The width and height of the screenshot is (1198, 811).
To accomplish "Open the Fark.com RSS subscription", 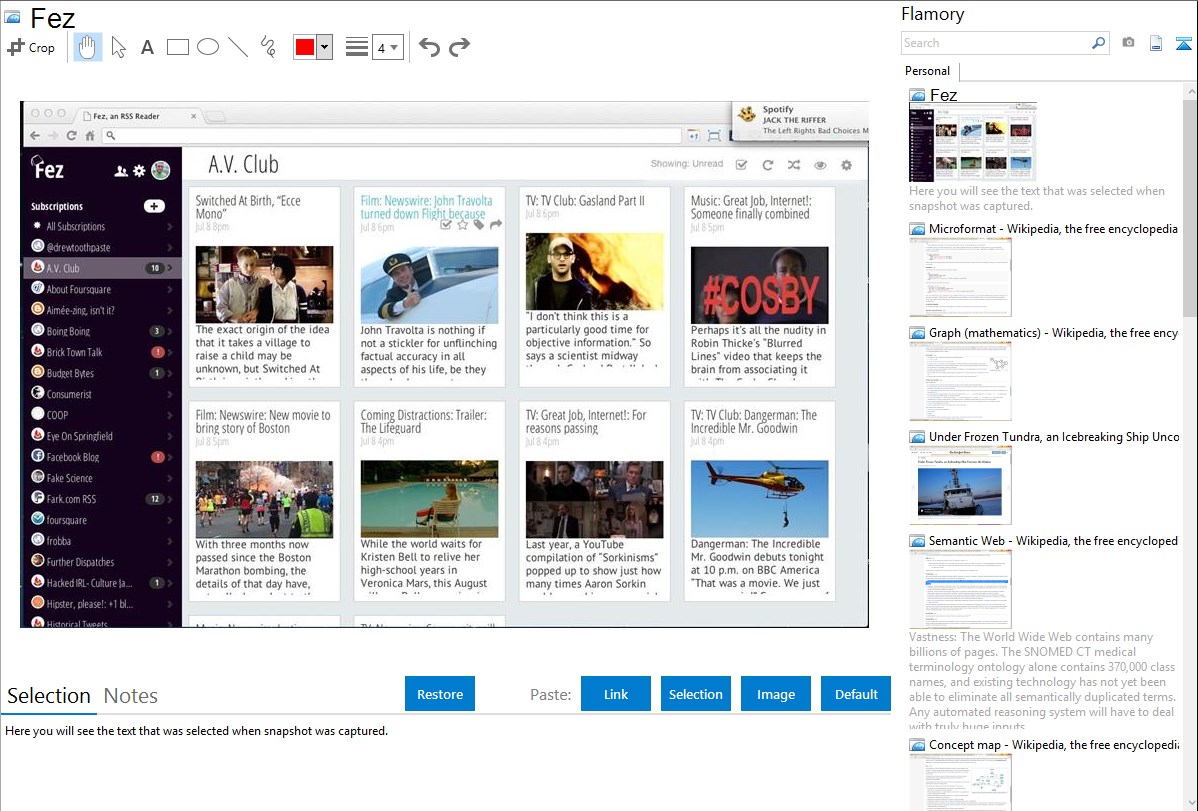I will [102, 498].
